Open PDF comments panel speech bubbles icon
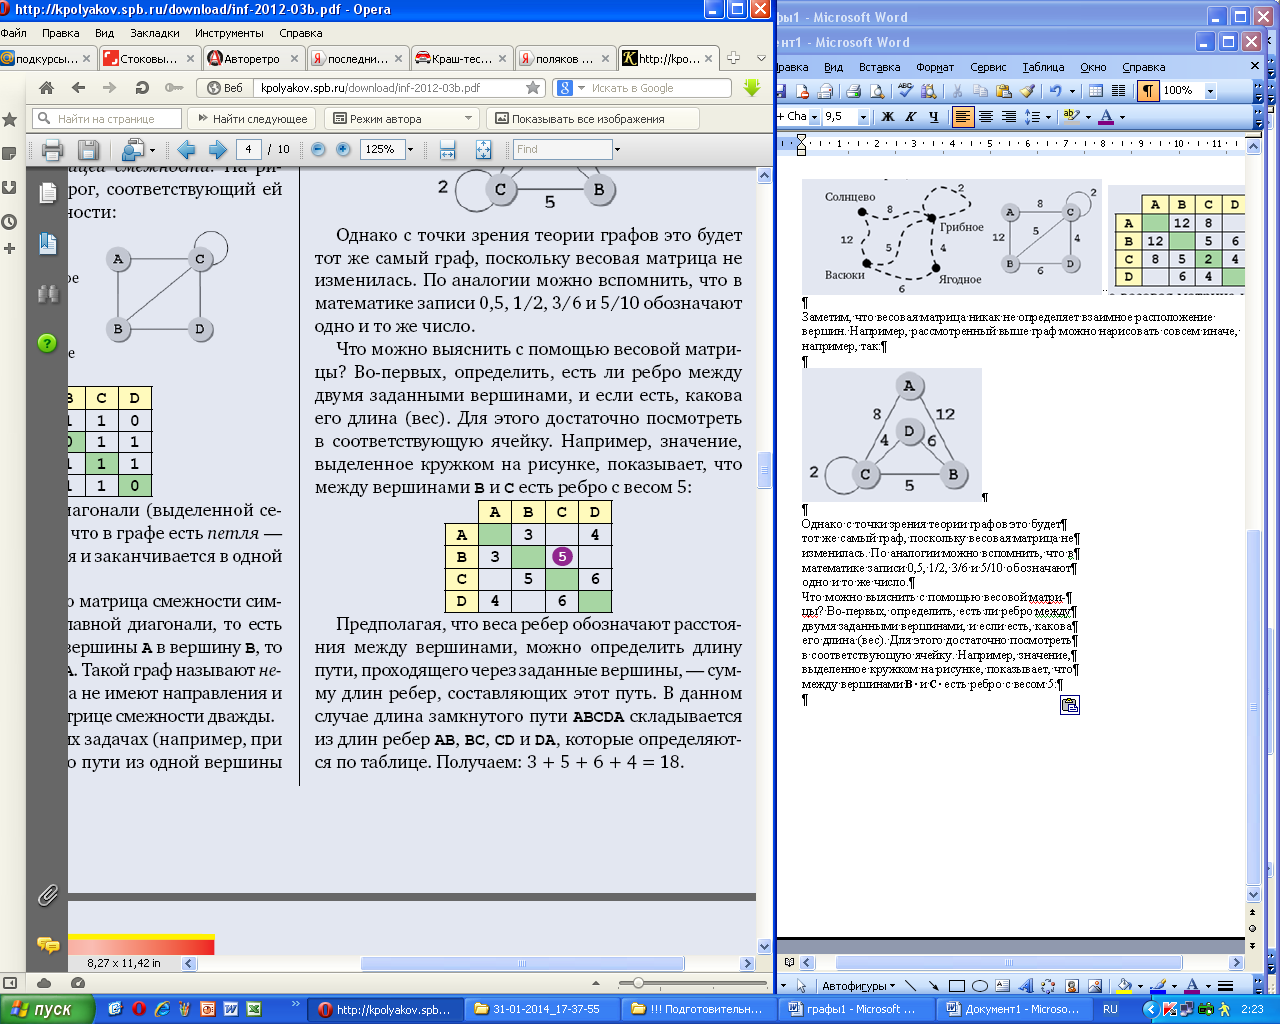Viewport: 1280px width, 1024px height. (47, 944)
